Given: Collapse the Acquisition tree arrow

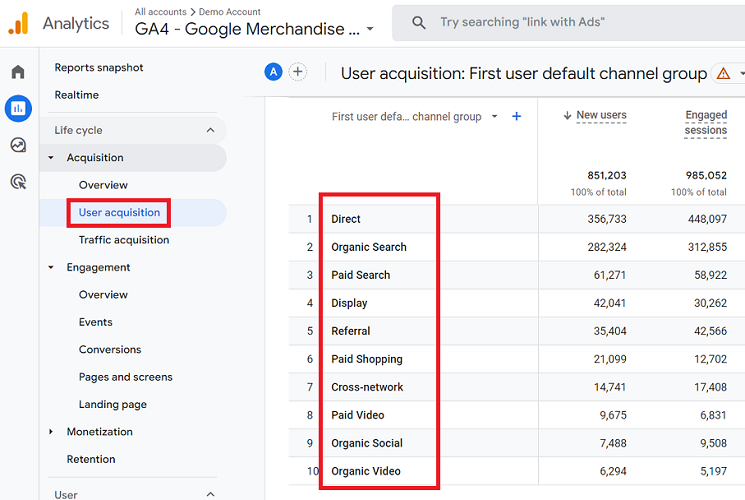Looking at the screenshot, I should click(51, 158).
